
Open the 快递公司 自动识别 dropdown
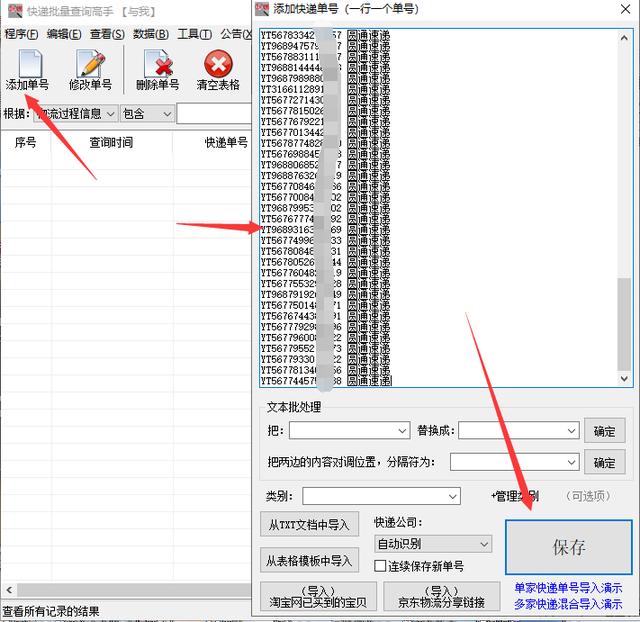[433, 544]
